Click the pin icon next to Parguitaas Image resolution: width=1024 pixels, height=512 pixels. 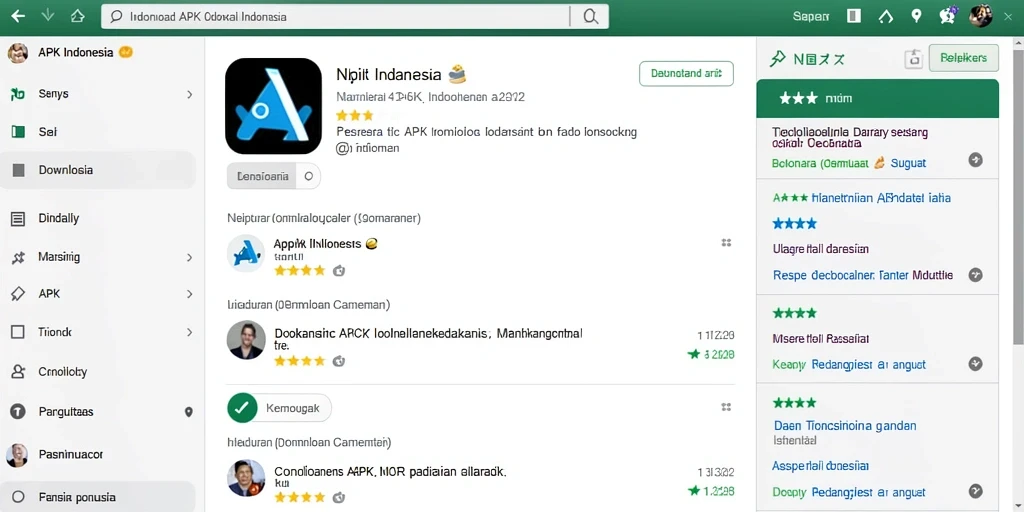[x=189, y=412]
